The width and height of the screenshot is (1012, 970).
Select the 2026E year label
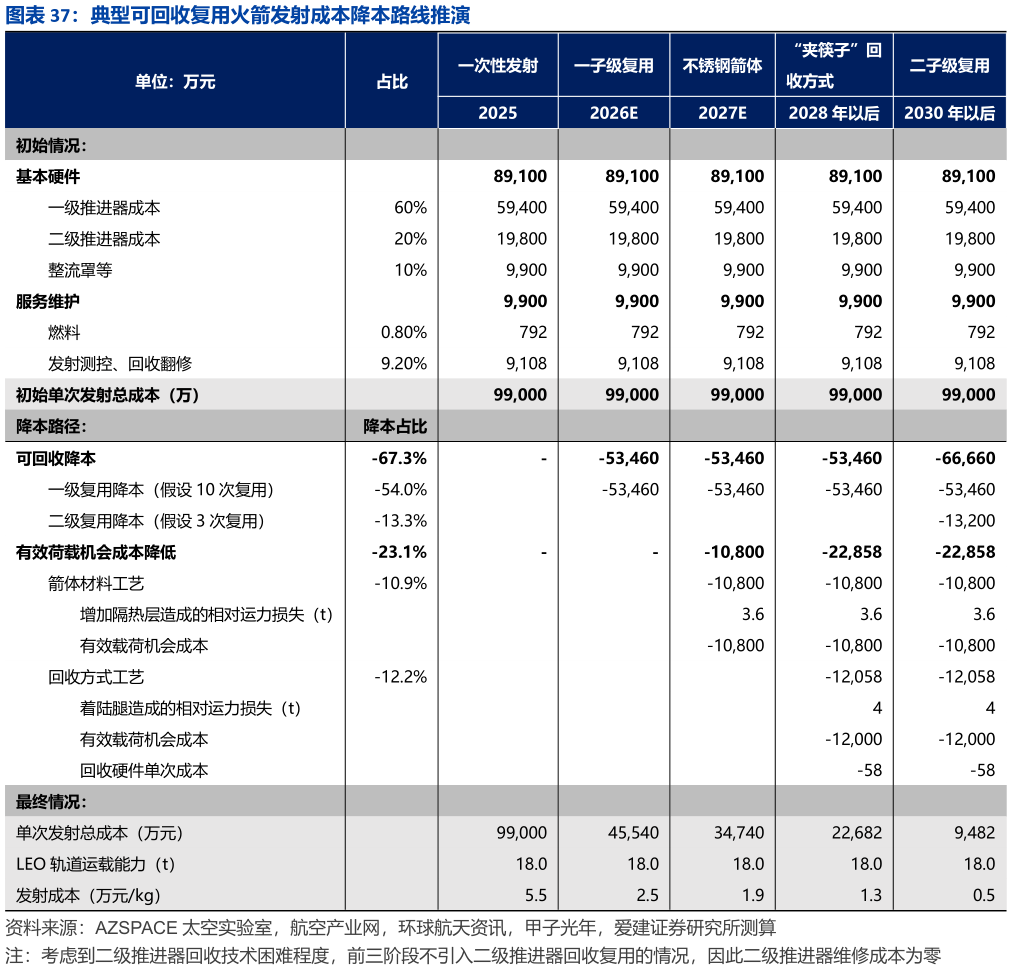tap(612, 114)
